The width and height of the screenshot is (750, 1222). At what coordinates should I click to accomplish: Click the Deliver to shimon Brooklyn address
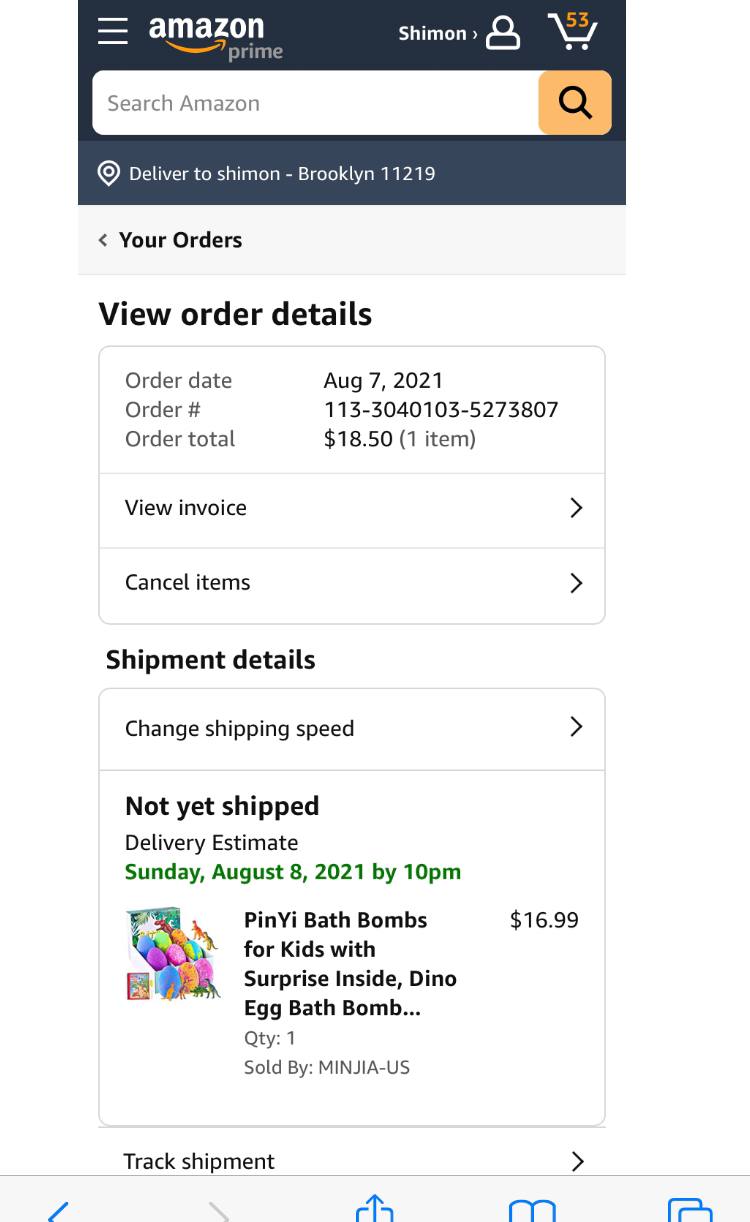[282, 173]
